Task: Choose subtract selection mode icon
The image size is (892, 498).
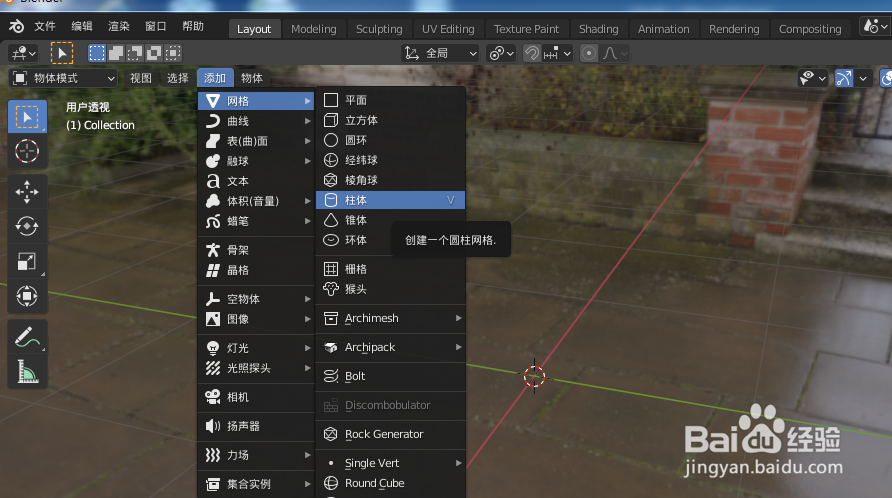Action: point(135,53)
